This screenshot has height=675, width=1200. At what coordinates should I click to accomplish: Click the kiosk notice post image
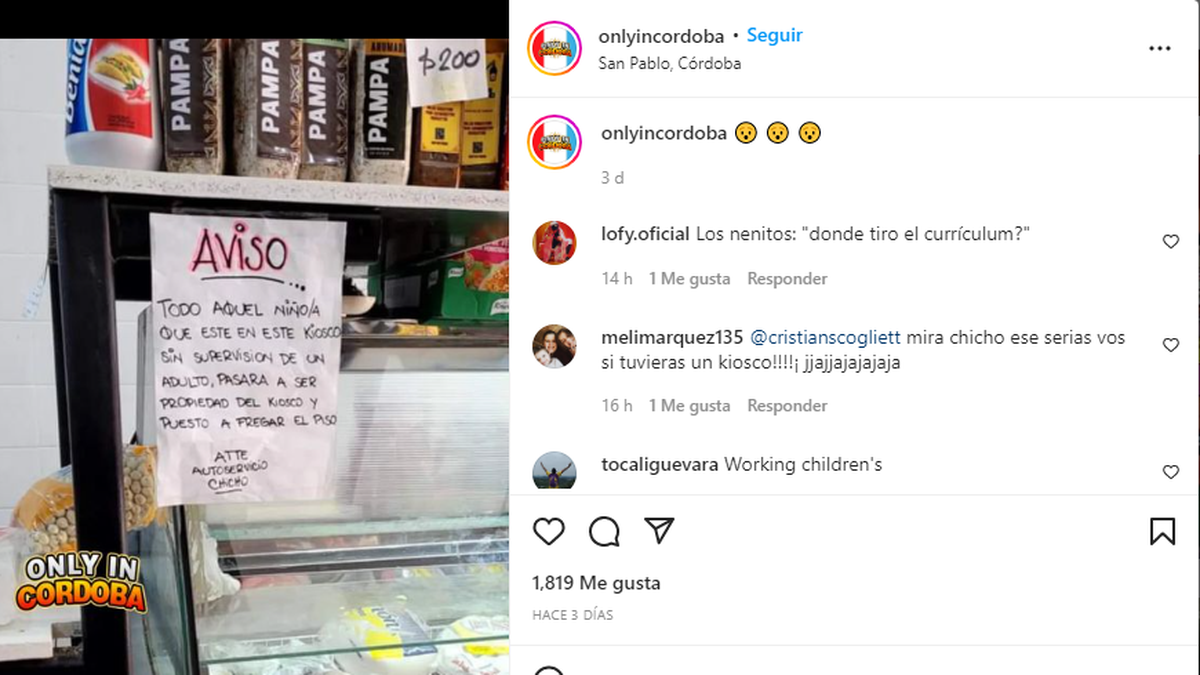254,356
